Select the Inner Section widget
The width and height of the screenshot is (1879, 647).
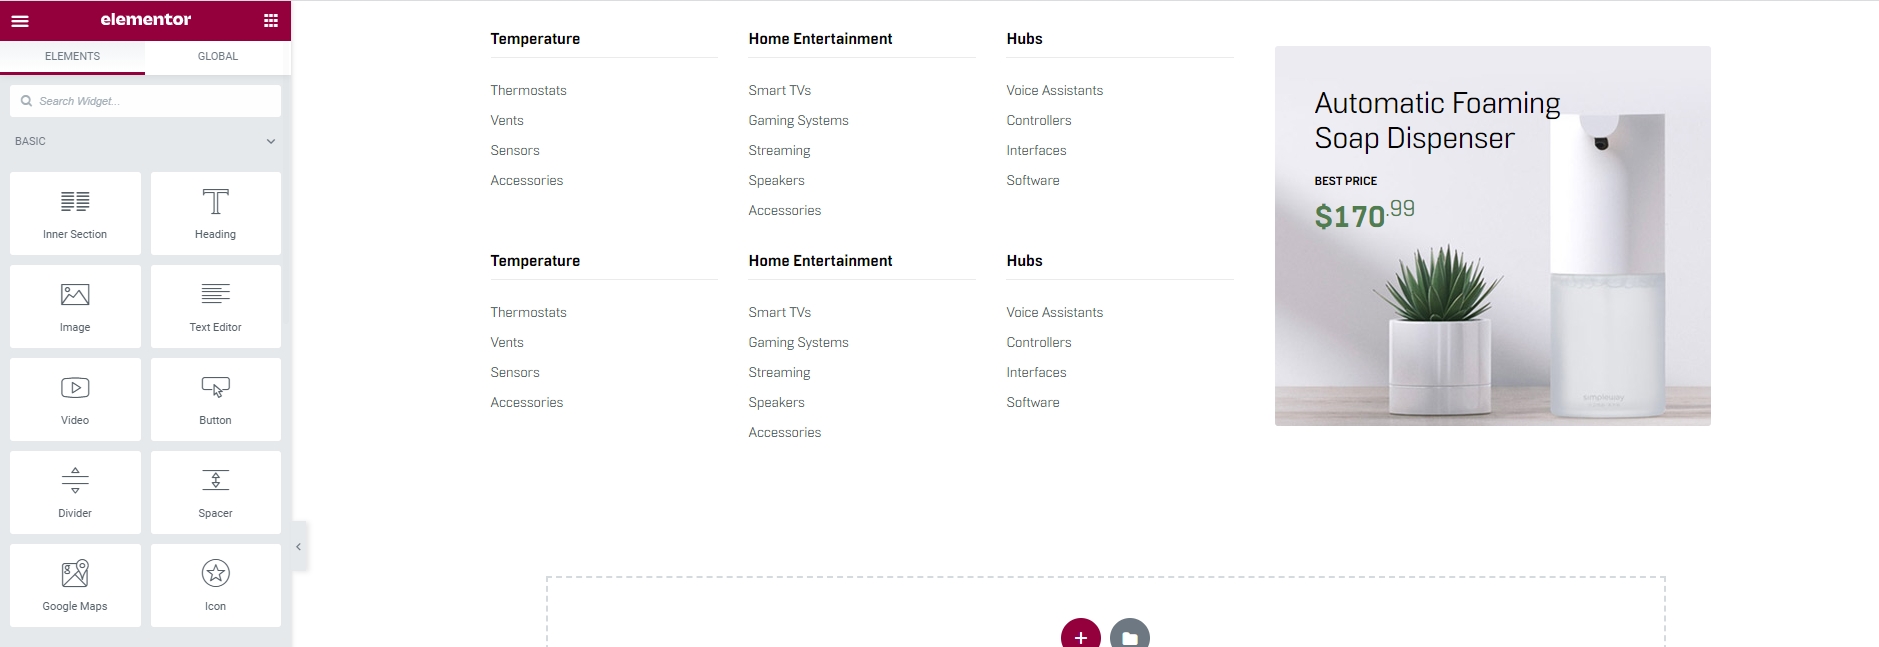[x=75, y=213]
